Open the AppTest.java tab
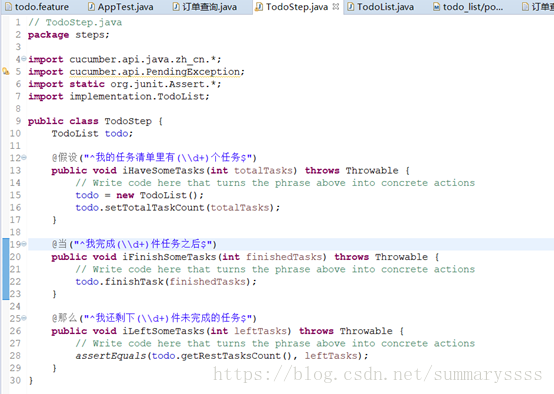The image size is (554, 394). click(x=121, y=7)
